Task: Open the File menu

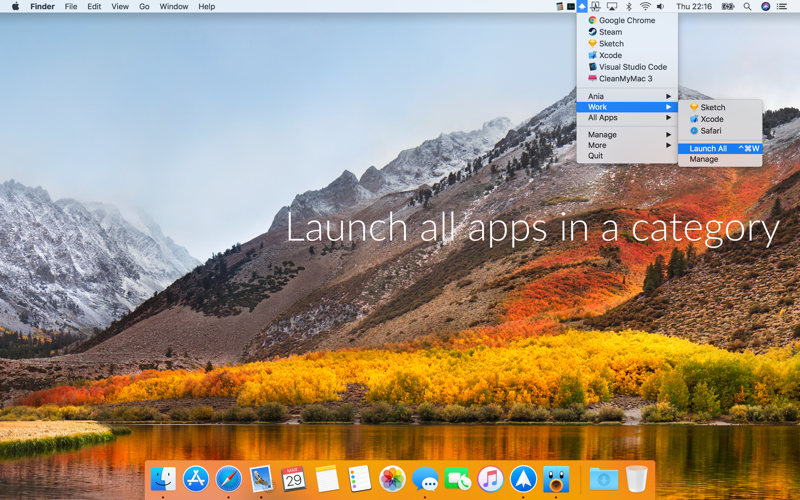Action: pos(71,6)
